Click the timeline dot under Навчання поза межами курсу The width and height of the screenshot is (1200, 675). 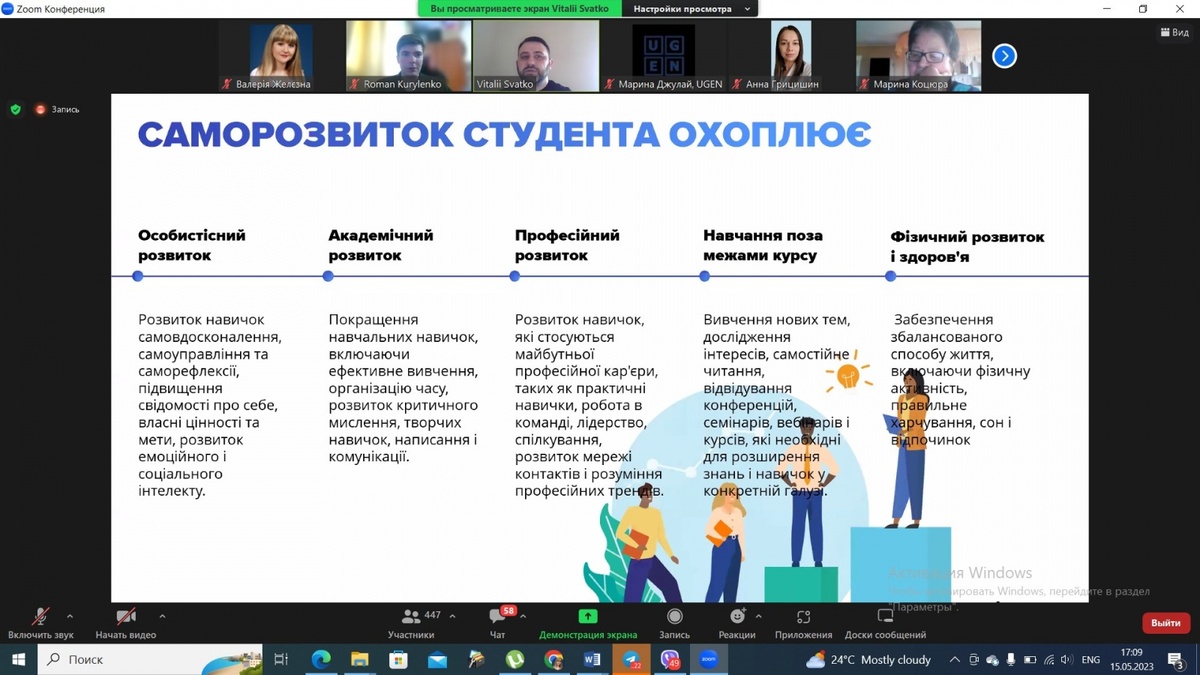point(704,277)
